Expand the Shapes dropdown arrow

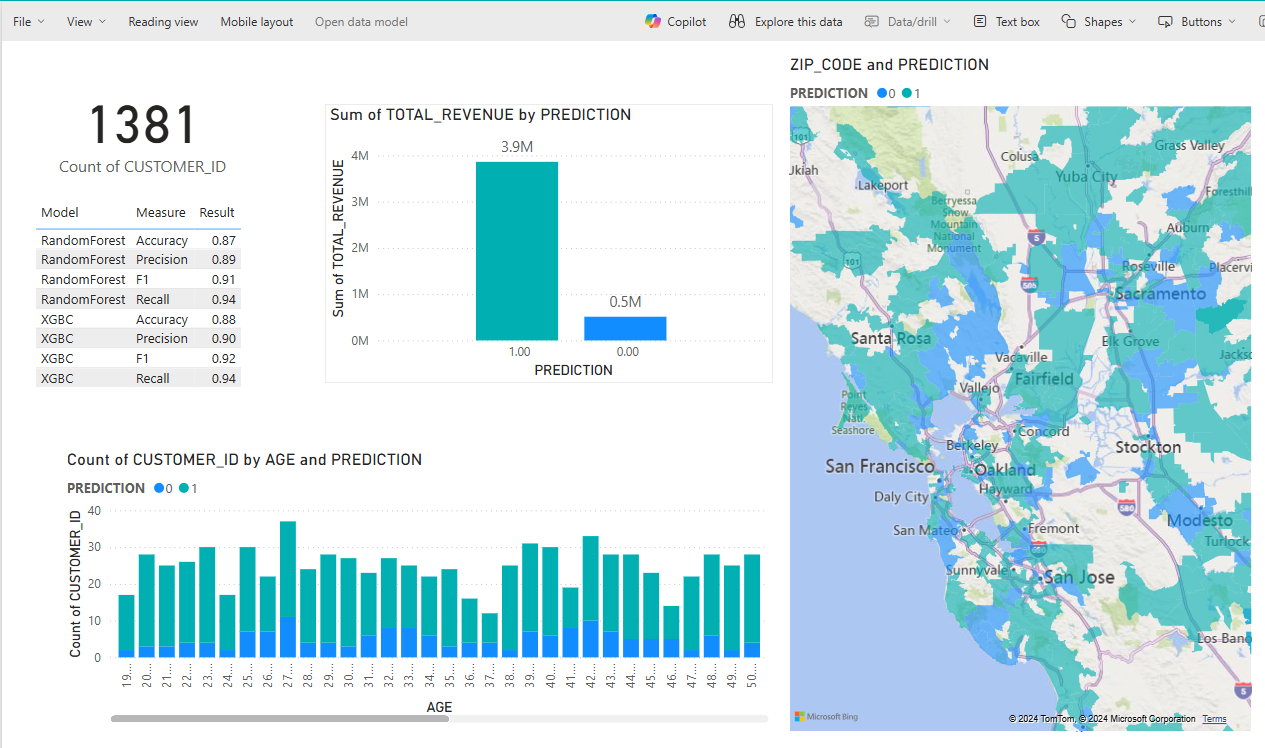point(1132,21)
